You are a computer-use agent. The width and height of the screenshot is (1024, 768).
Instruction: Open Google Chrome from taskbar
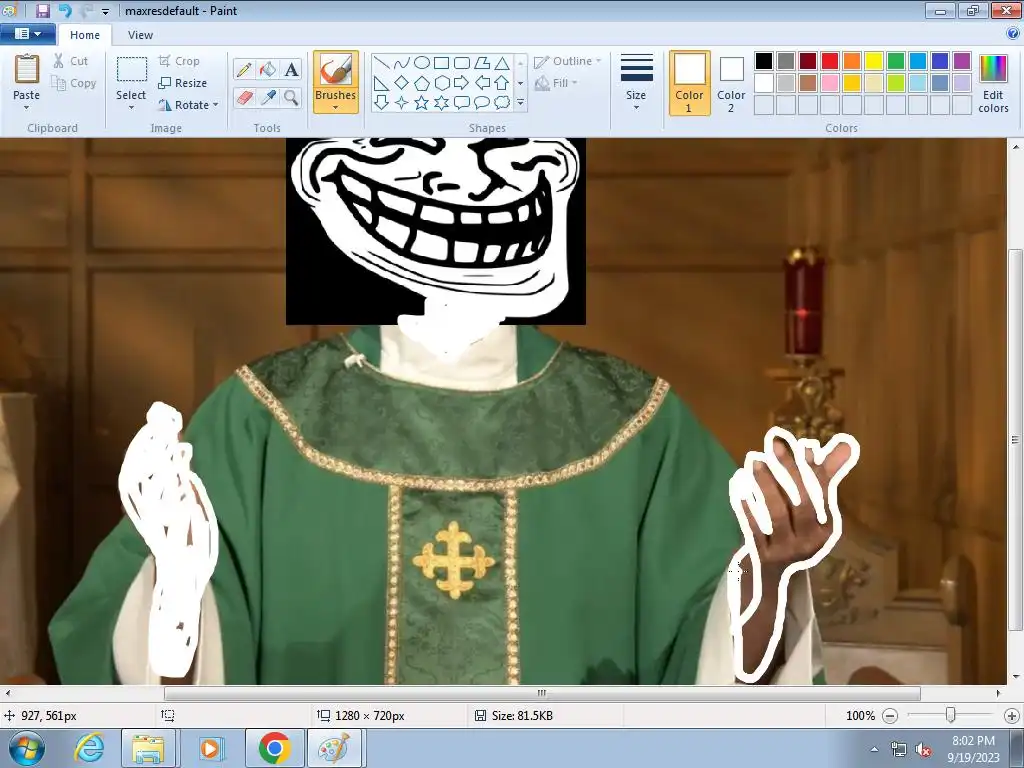274,748
